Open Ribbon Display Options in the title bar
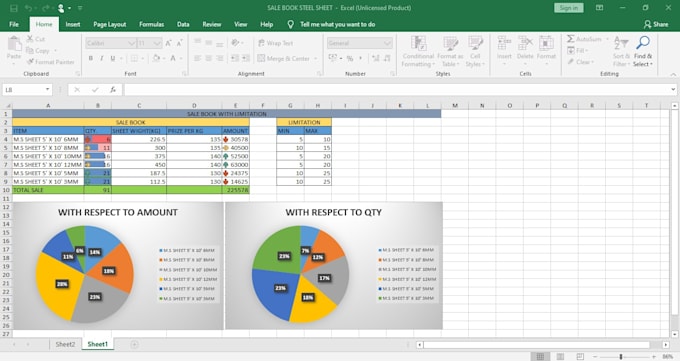The height and width of the screenshot is (361, 680). point(599,8)
